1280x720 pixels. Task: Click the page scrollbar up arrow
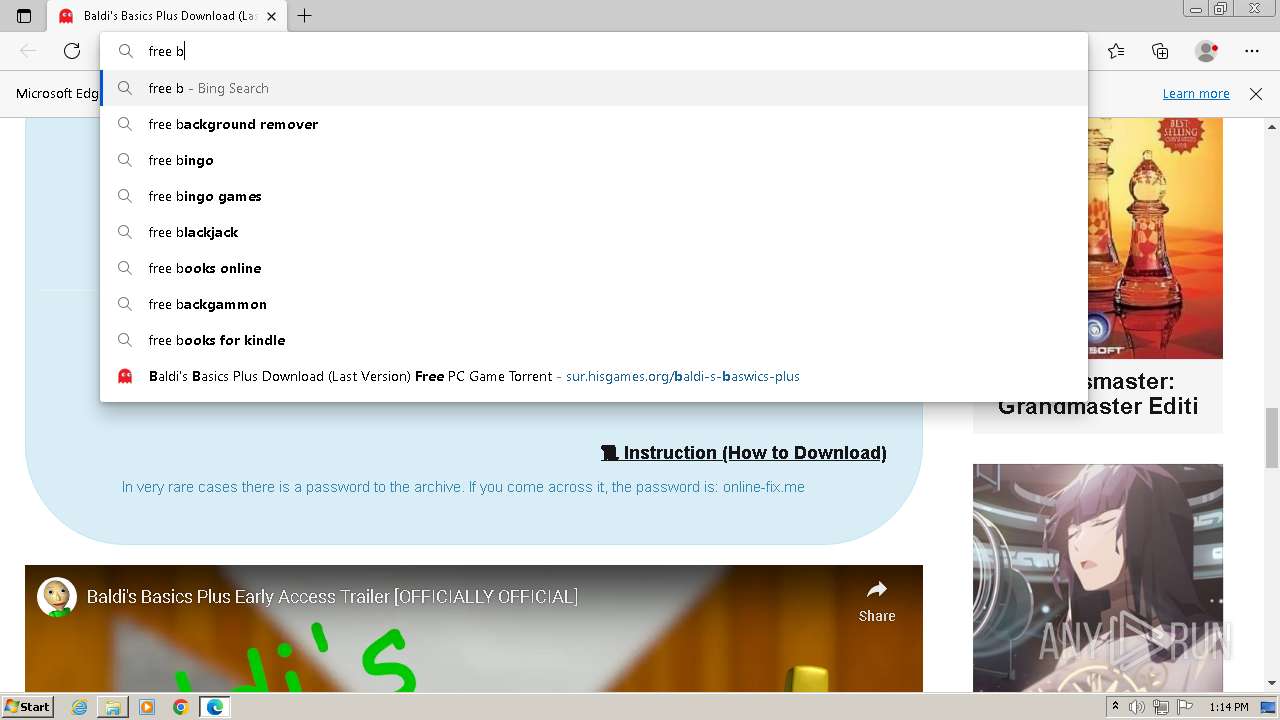pyautogui.click(x=1272, y=128)
